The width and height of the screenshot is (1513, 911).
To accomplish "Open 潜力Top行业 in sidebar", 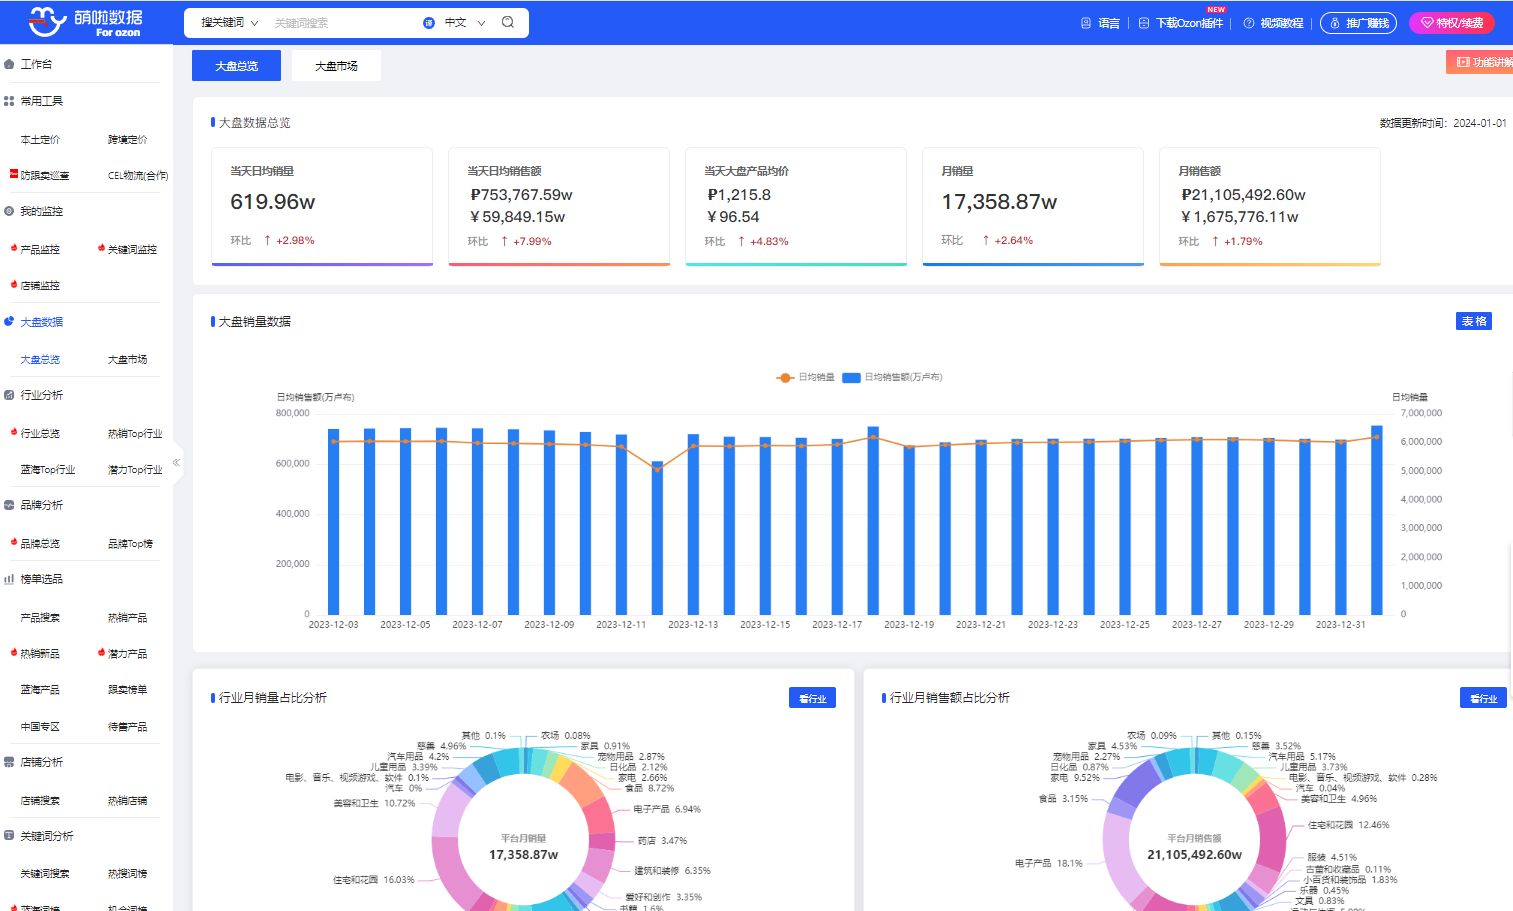I will pos(135,469).
